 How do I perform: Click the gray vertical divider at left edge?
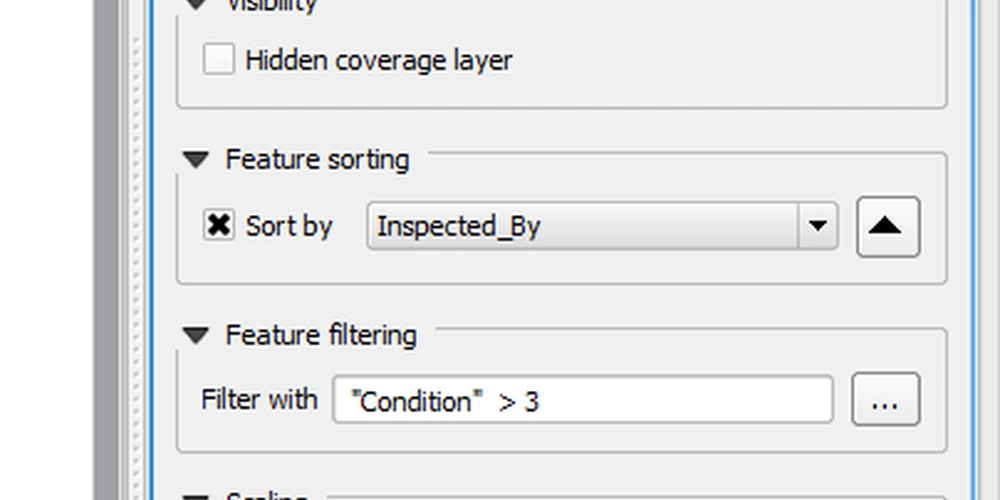point(106,250)
